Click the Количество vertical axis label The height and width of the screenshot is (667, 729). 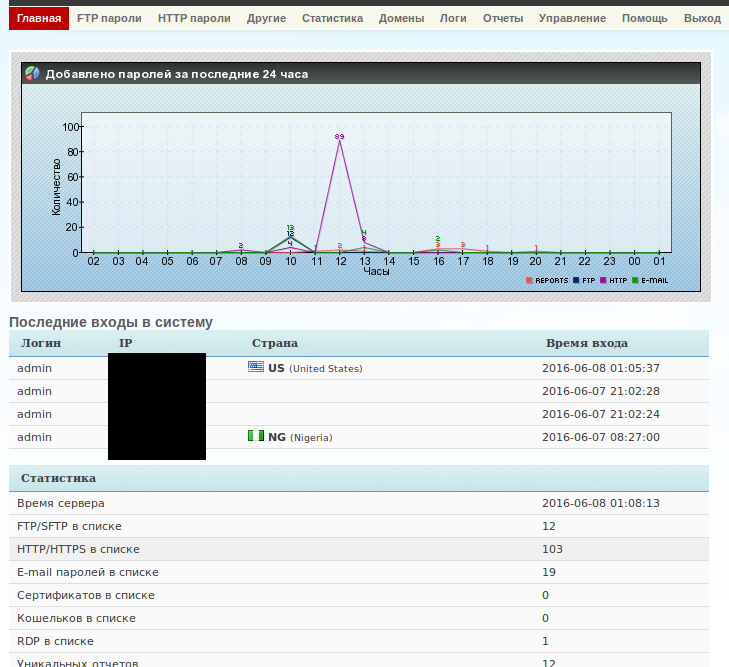(x=56, y=187)
